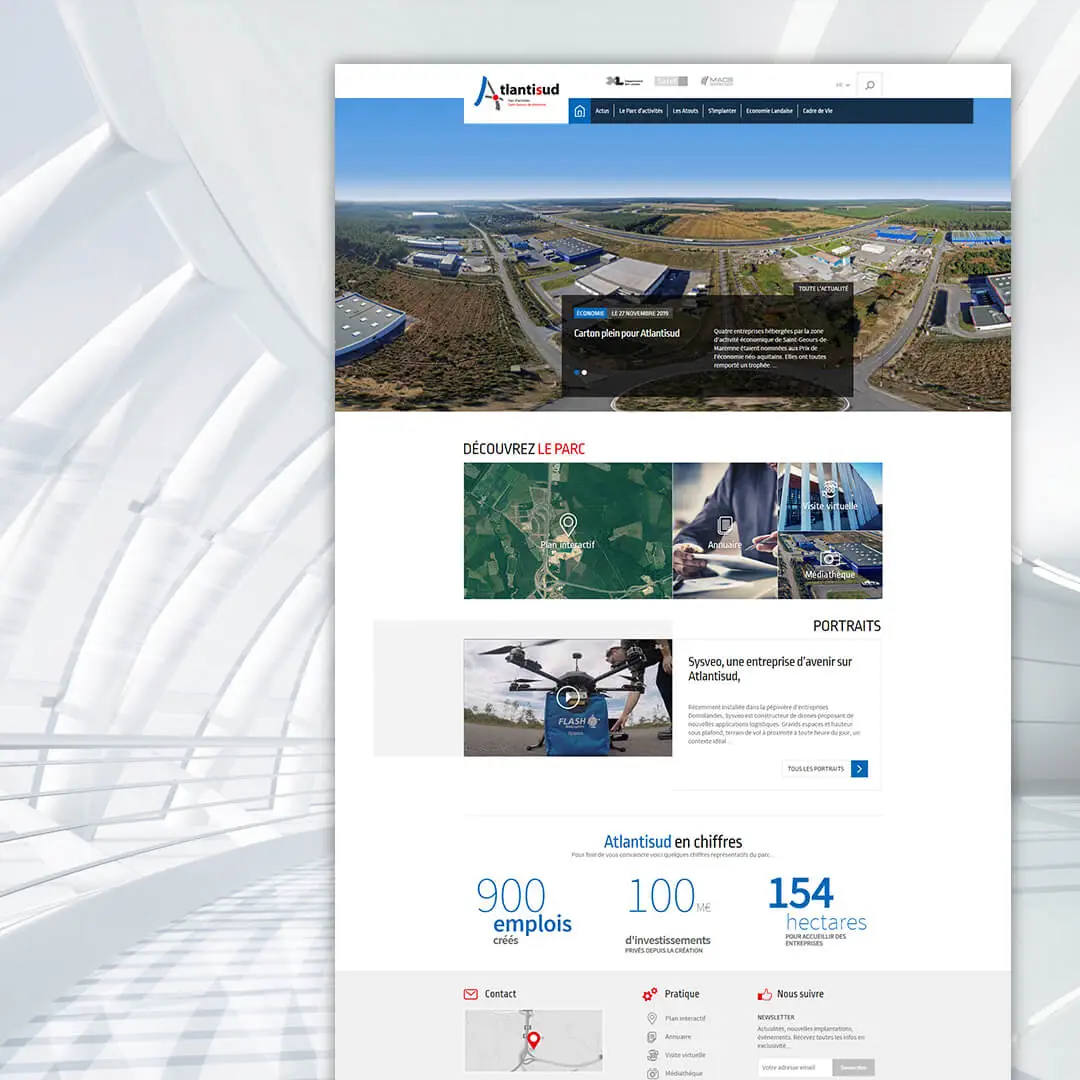Click the 900 emplois créés figure

tap(523, 911)
